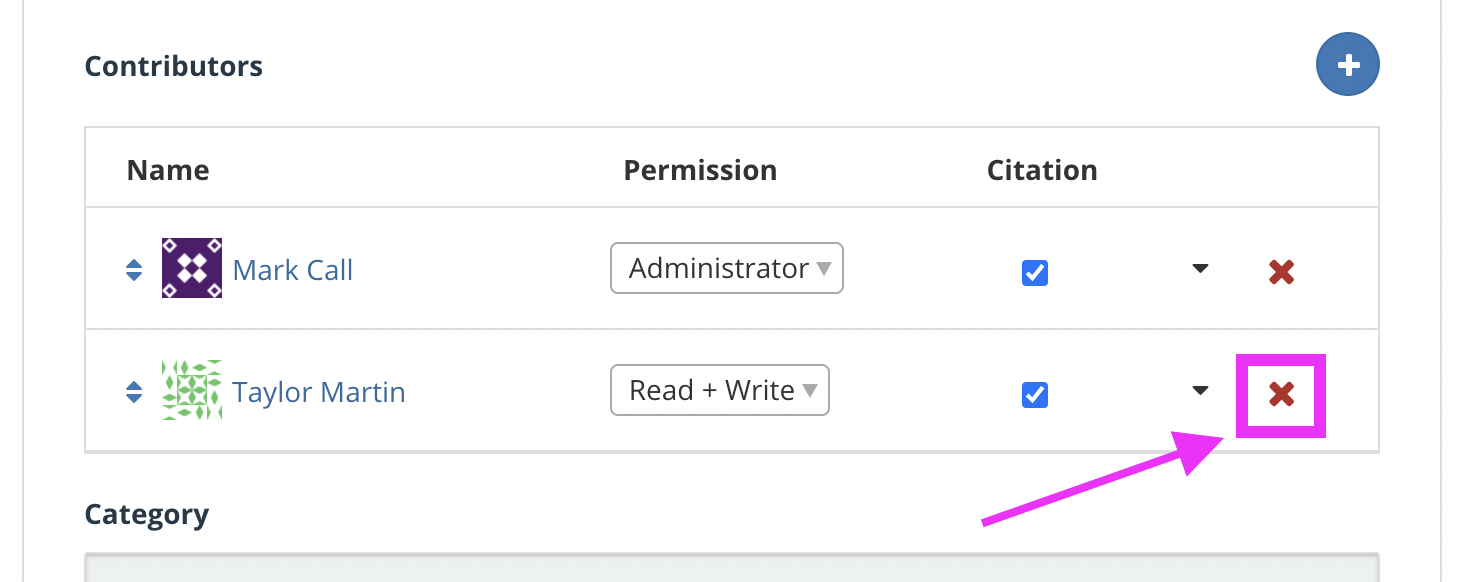Uncheck the Citation checkbox for Mark Call

coord(1035,272)
